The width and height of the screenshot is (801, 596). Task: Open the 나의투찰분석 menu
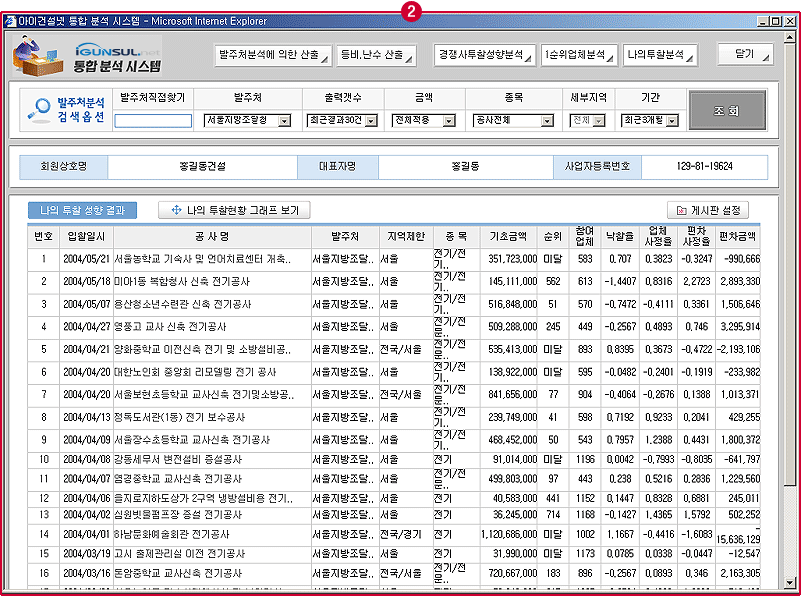pos(660,55)
